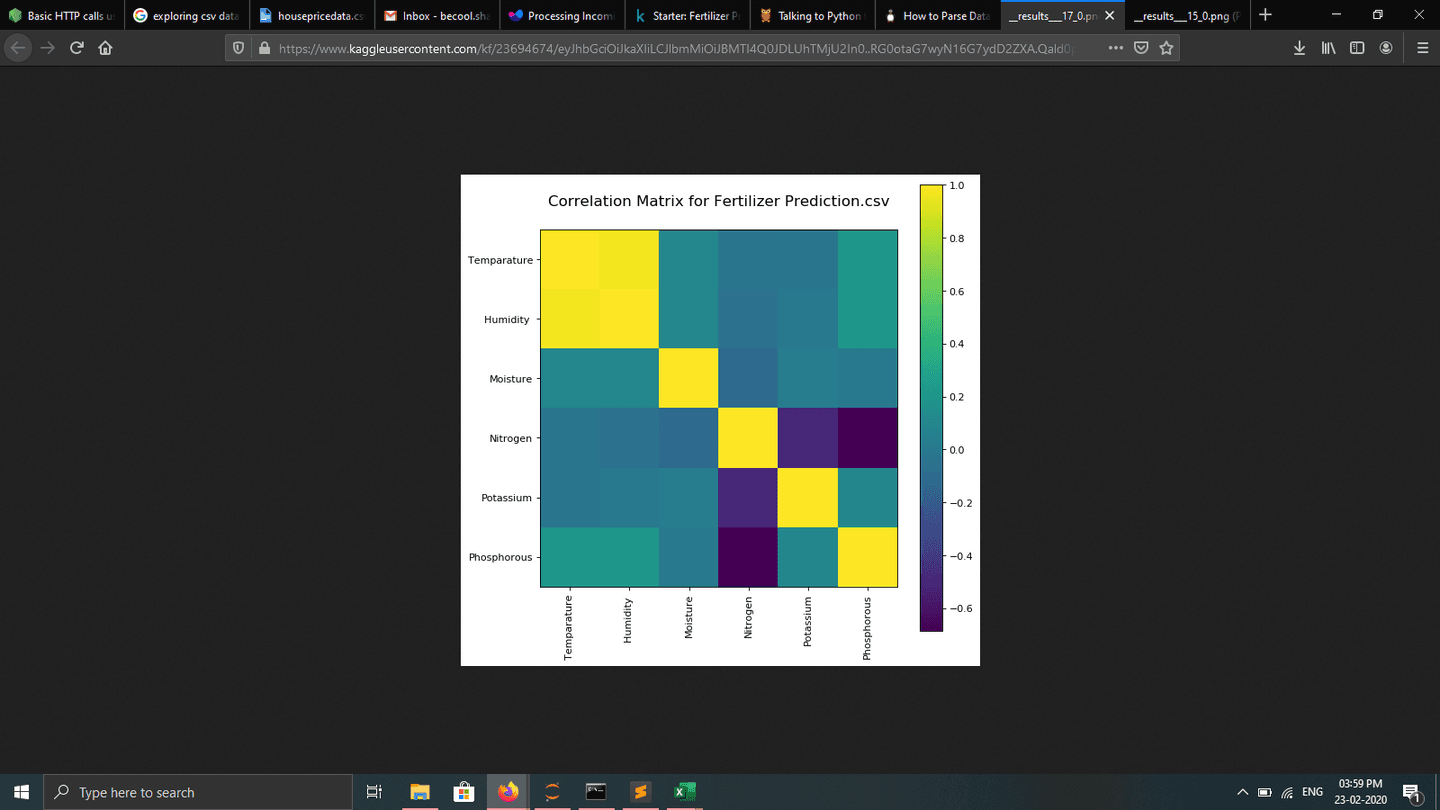Click Firefox icon on the taskbar
Image resolution: width=1440 pixels, height=810 pixels.
pyautogui.click(x=508, y=792)
